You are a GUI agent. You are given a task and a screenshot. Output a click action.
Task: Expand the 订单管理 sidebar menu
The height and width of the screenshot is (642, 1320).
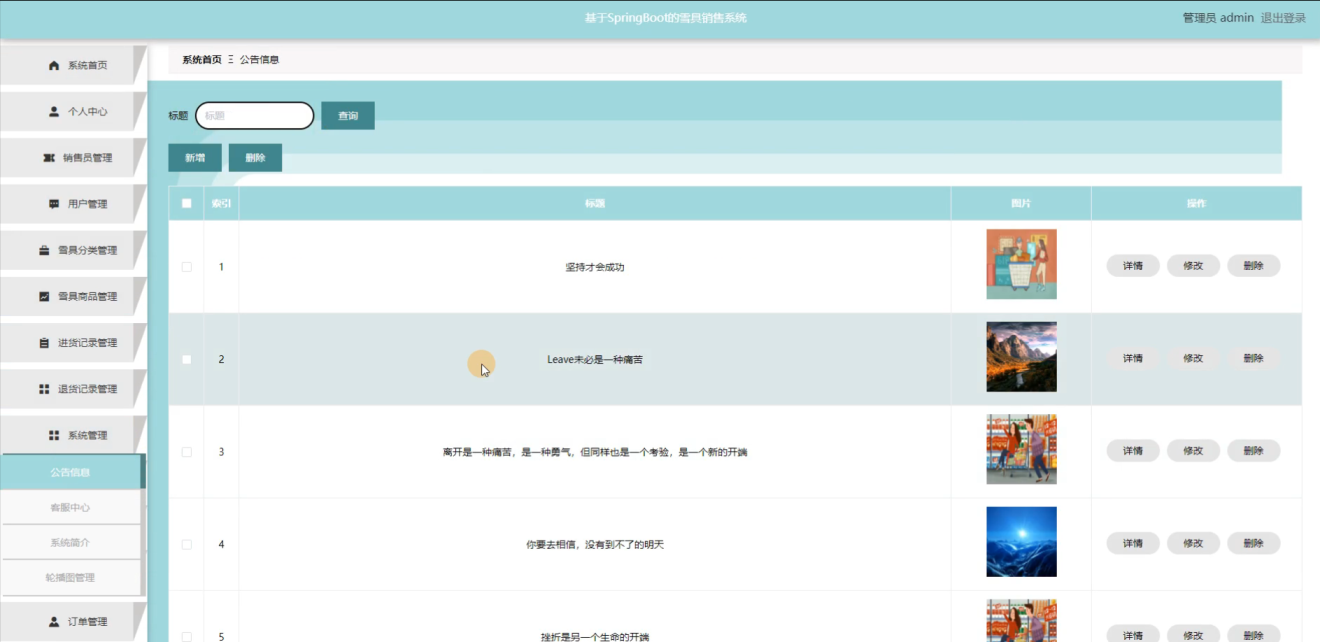[73, 621]
